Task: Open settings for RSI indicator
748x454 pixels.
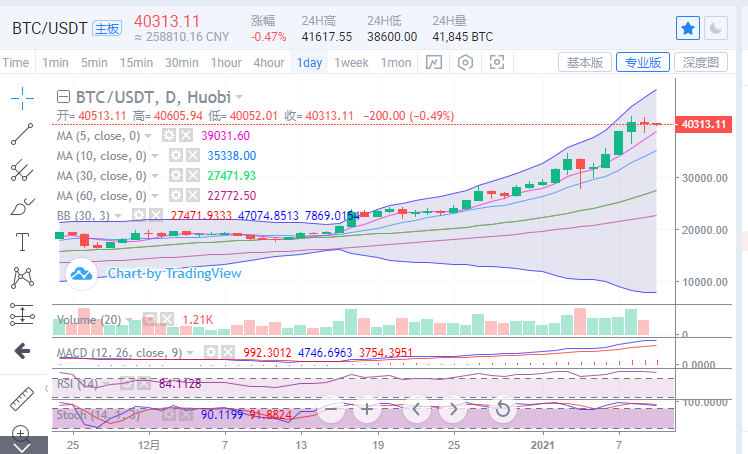Action: click(x=126, y=383)
